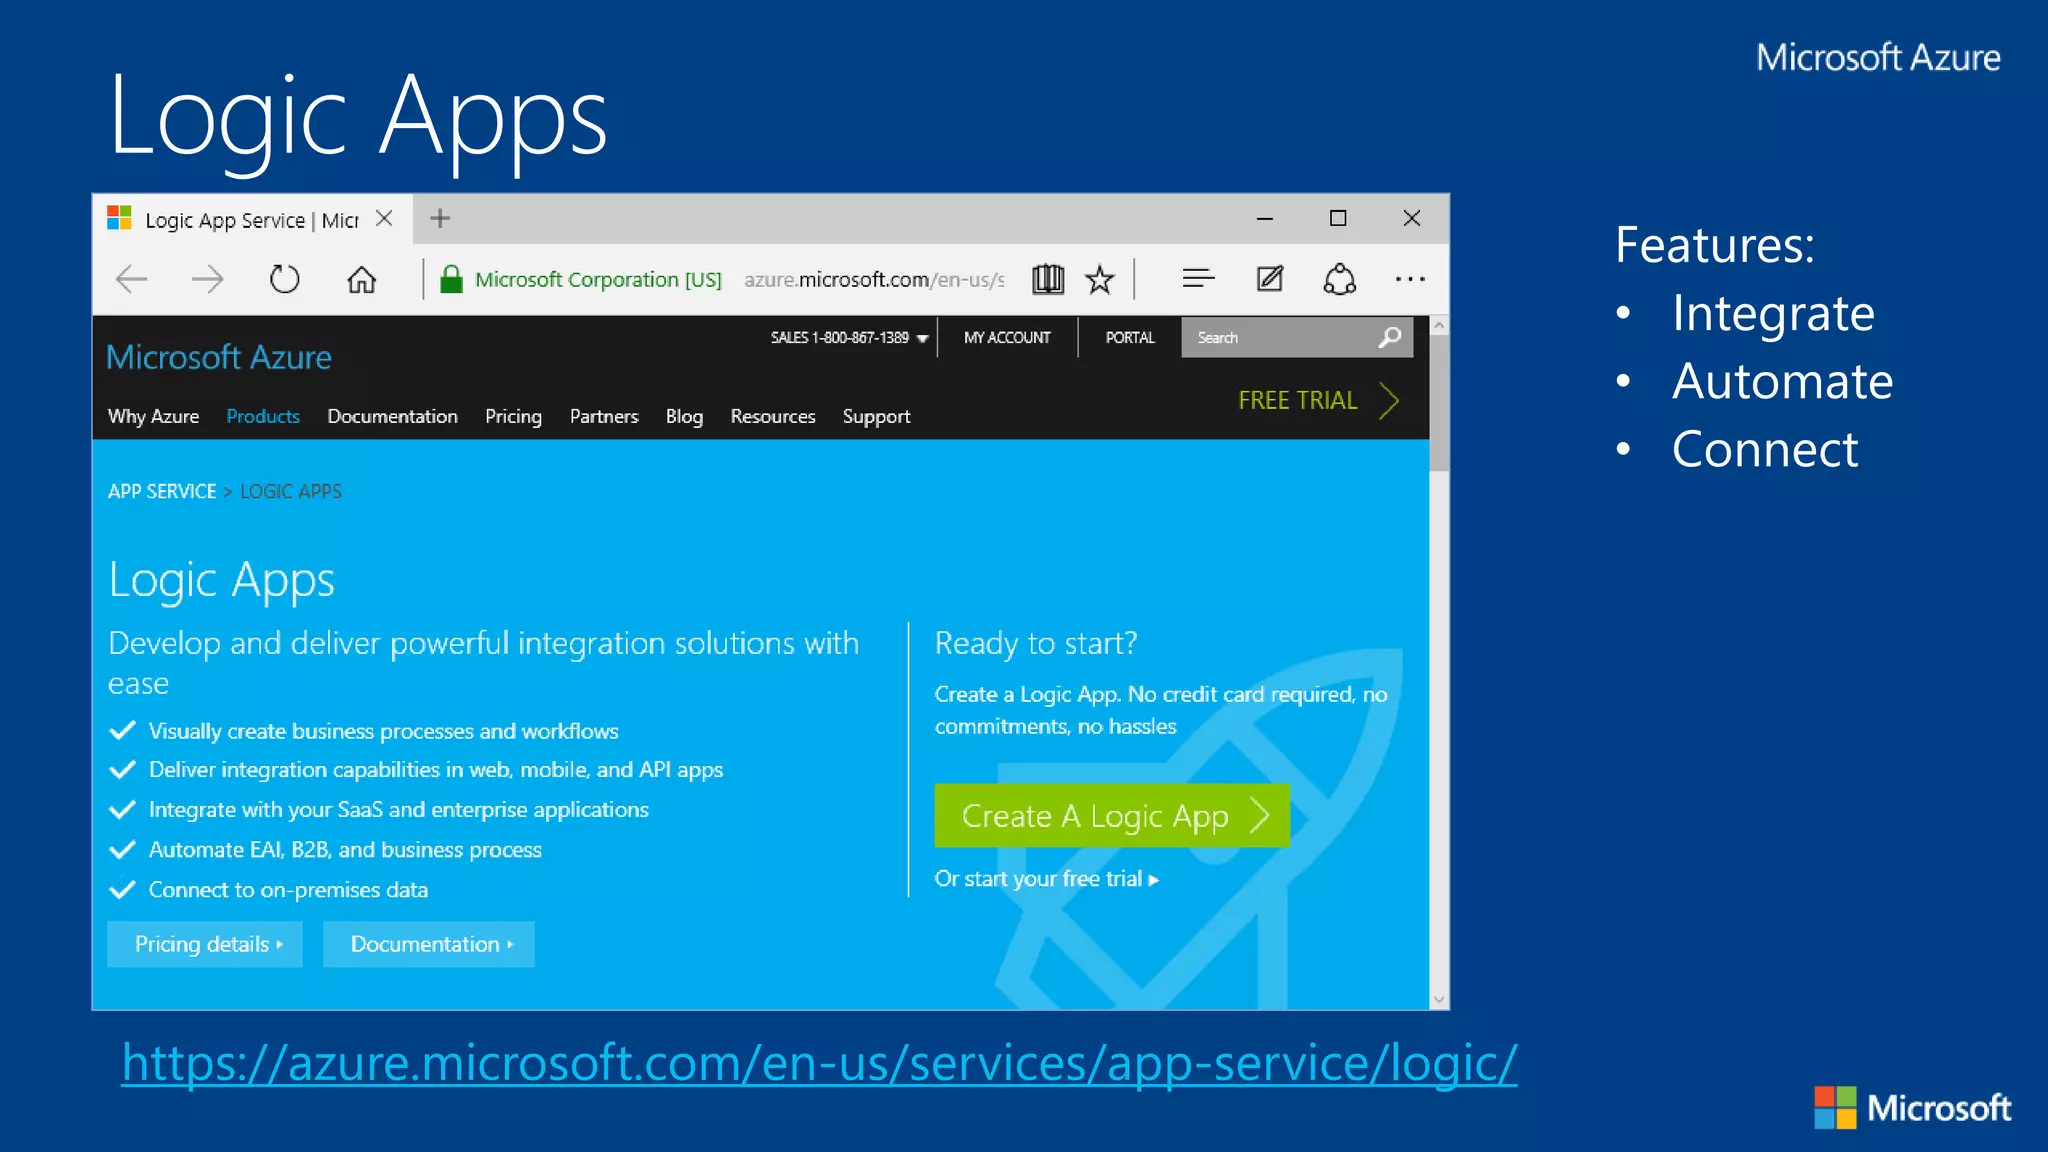Image resolution: width=2048 pixels, height=1152 pixels.
Task: Open the PORTAL link
Action: pos(1130,338)
